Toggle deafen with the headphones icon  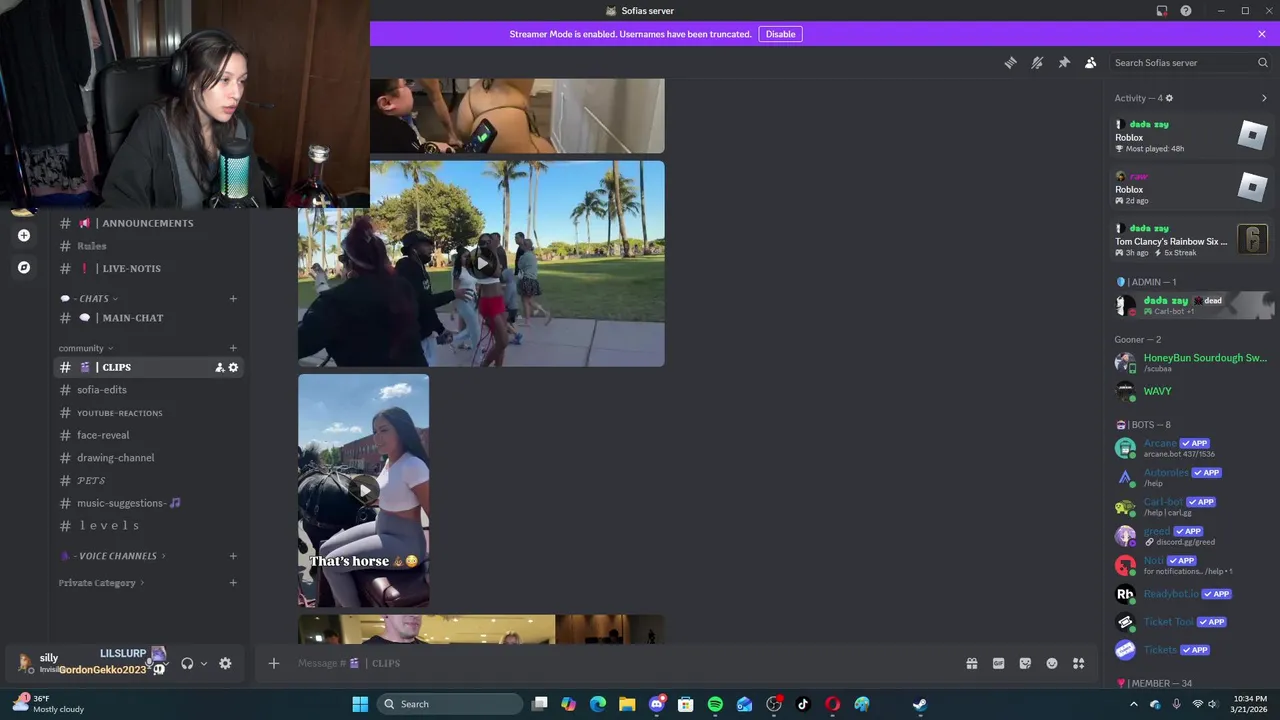click(x=187, y=663)
